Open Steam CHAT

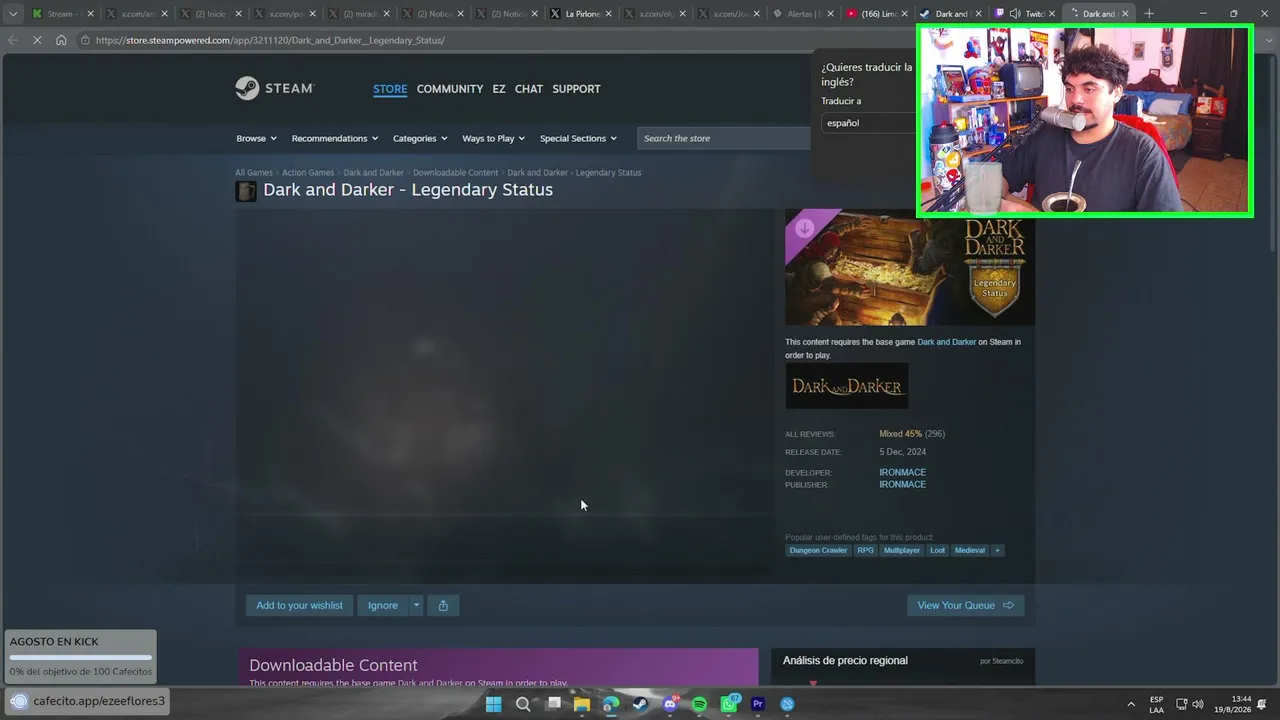(529, 89)
